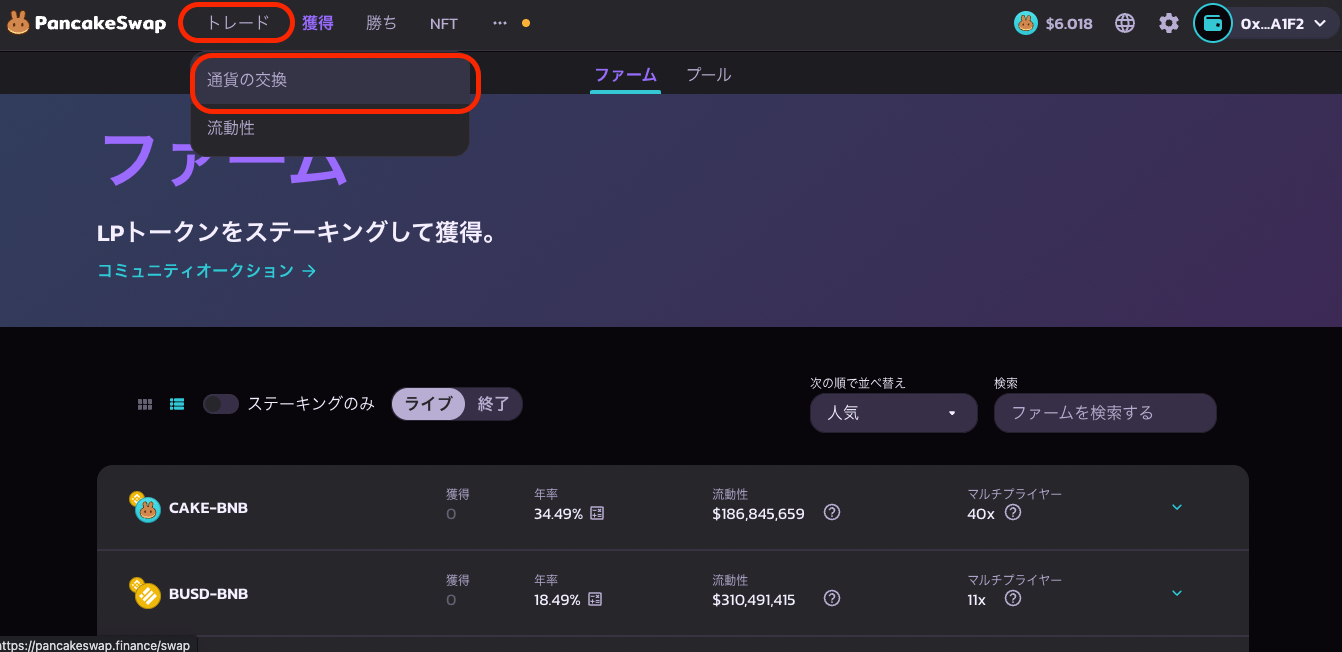Select 流動性 menu item
This screenshot has height=652, width=1342.
click(330, 128)
